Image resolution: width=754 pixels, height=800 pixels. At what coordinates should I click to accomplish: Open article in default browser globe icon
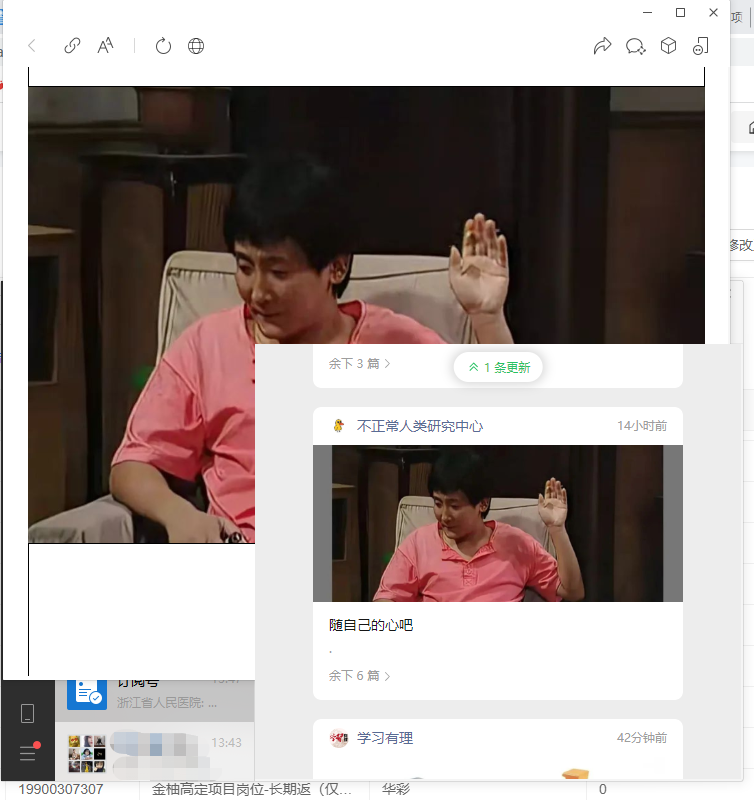click(196, 46)
